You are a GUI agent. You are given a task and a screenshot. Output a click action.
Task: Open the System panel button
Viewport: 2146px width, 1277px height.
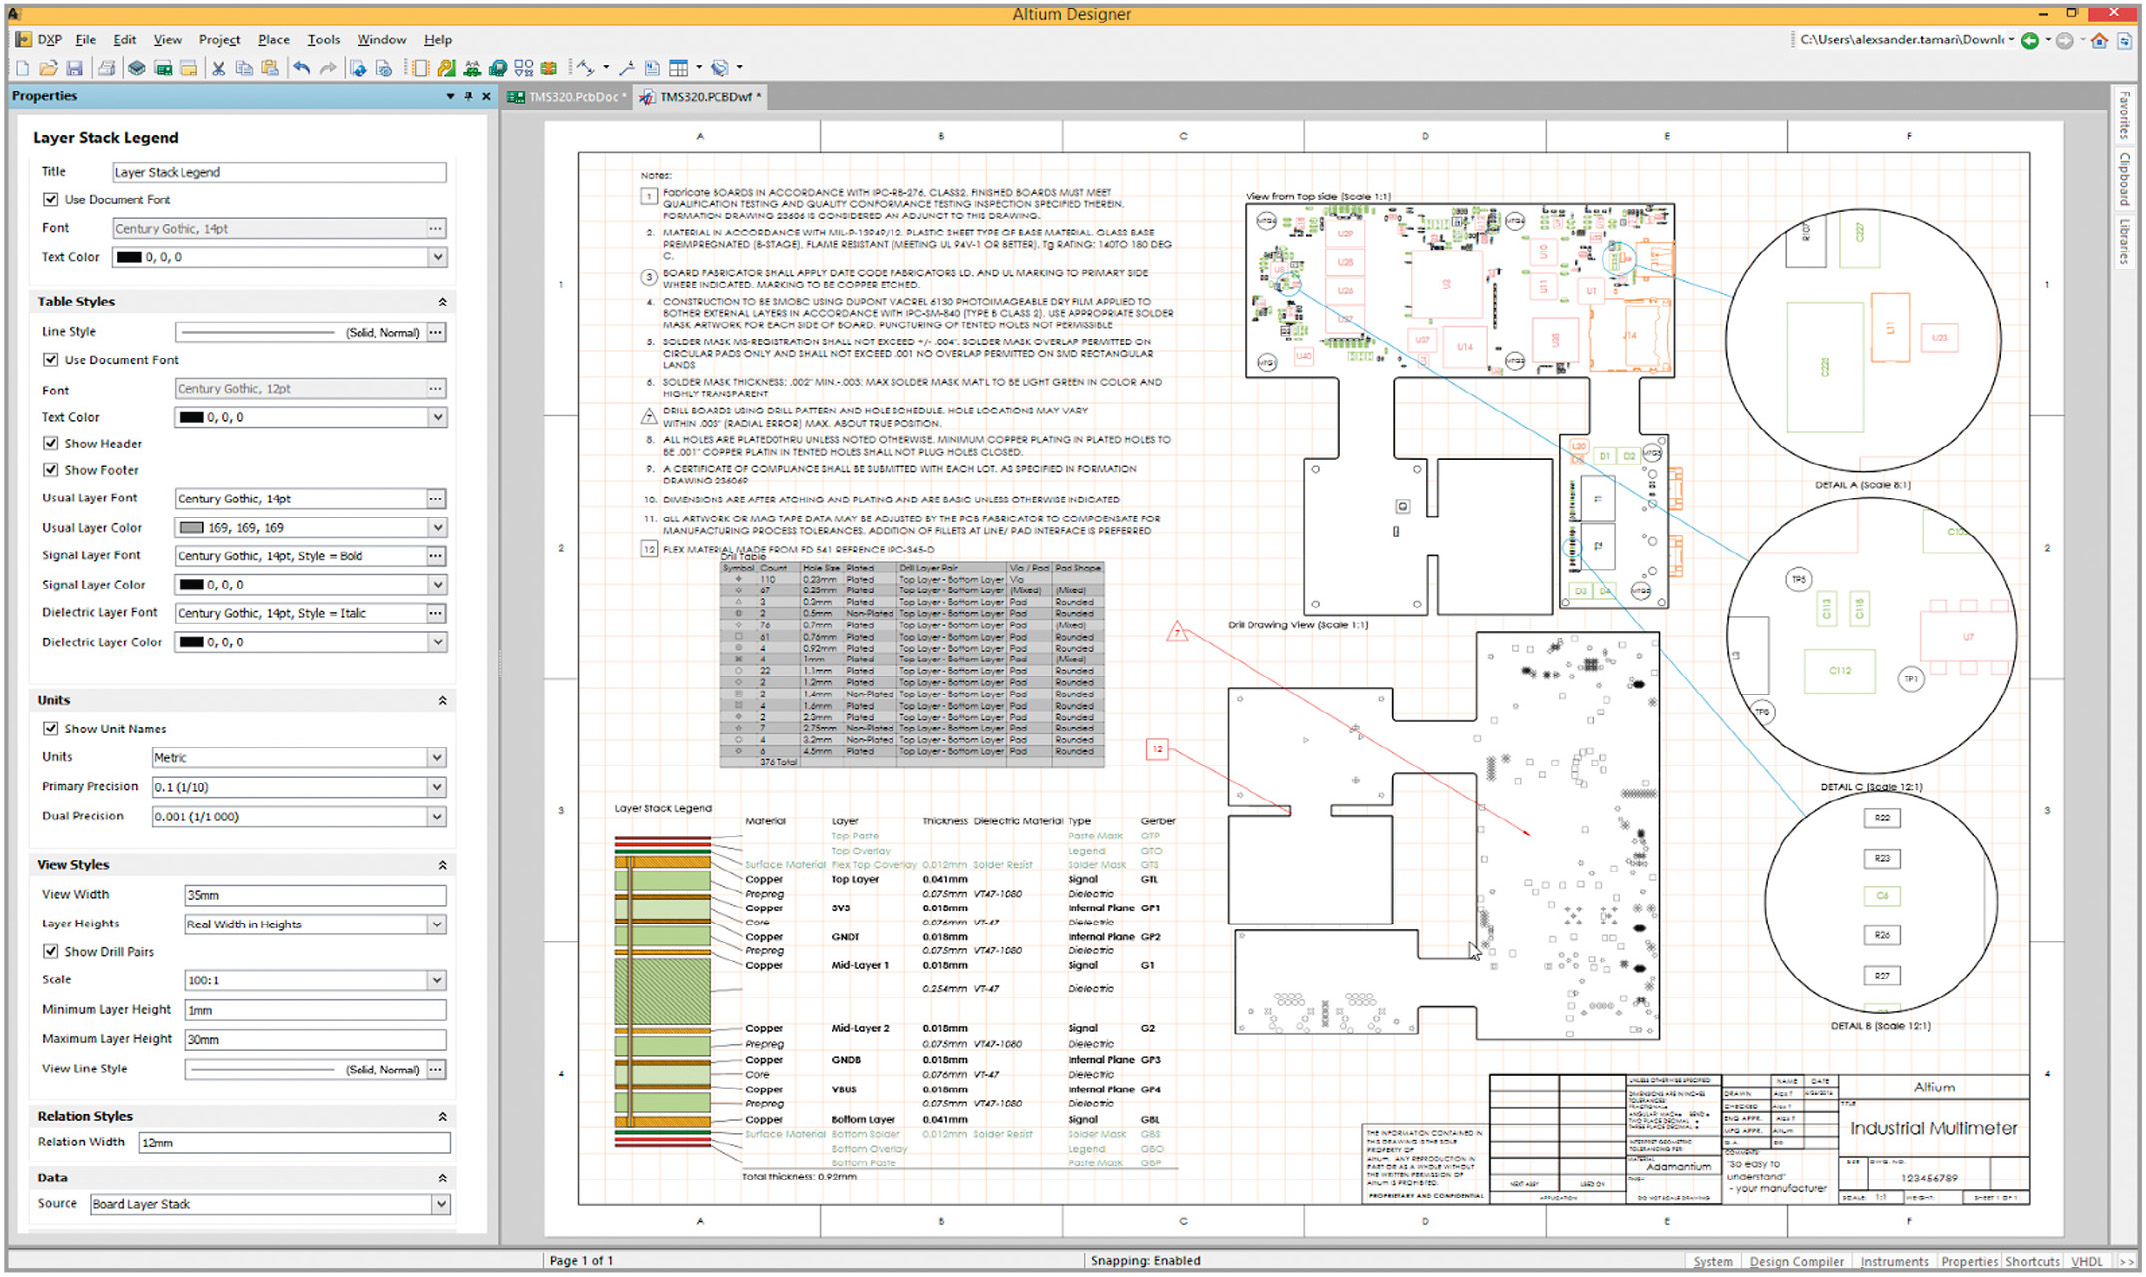tap(1713, 1262)
